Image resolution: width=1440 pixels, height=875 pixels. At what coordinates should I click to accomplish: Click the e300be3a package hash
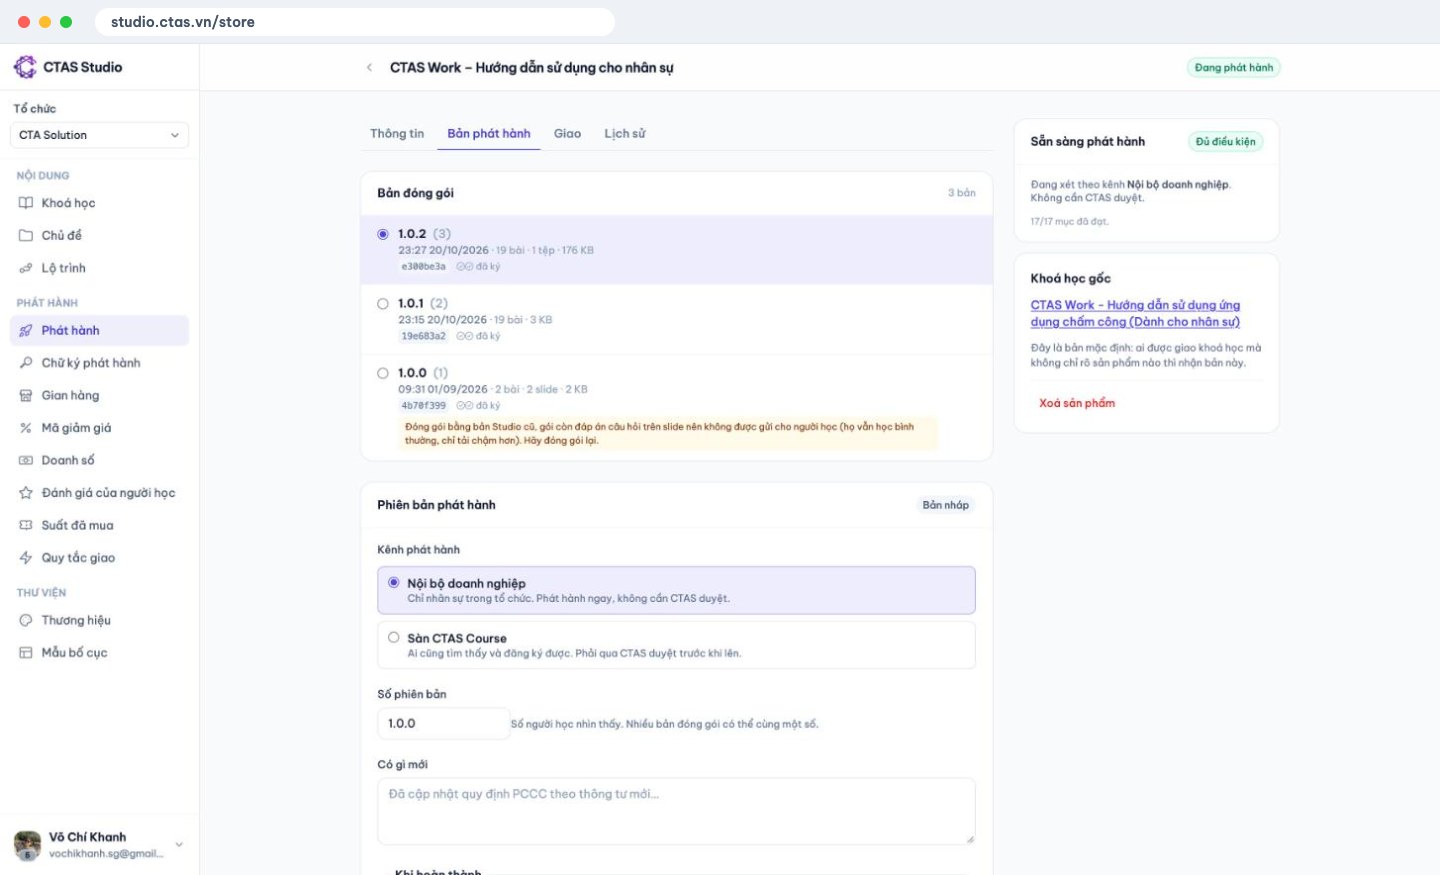coord(424,267)
